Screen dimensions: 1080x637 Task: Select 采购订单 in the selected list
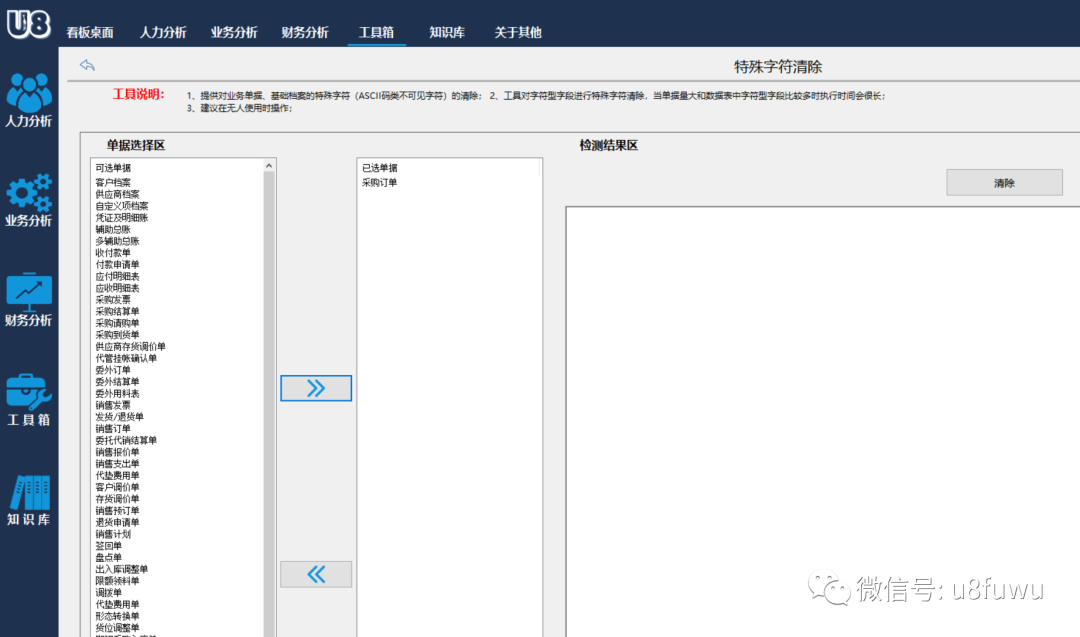380,183
